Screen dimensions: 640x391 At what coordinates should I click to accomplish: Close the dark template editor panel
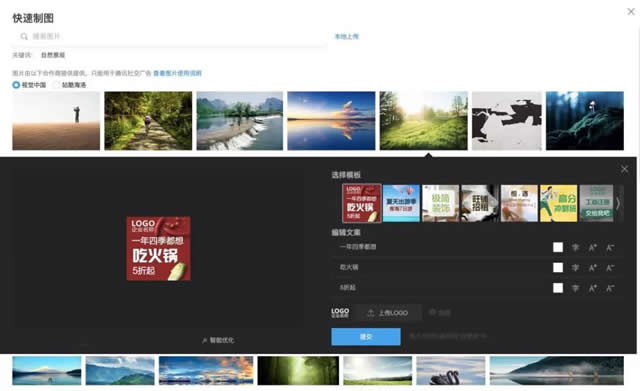point(624,169)
